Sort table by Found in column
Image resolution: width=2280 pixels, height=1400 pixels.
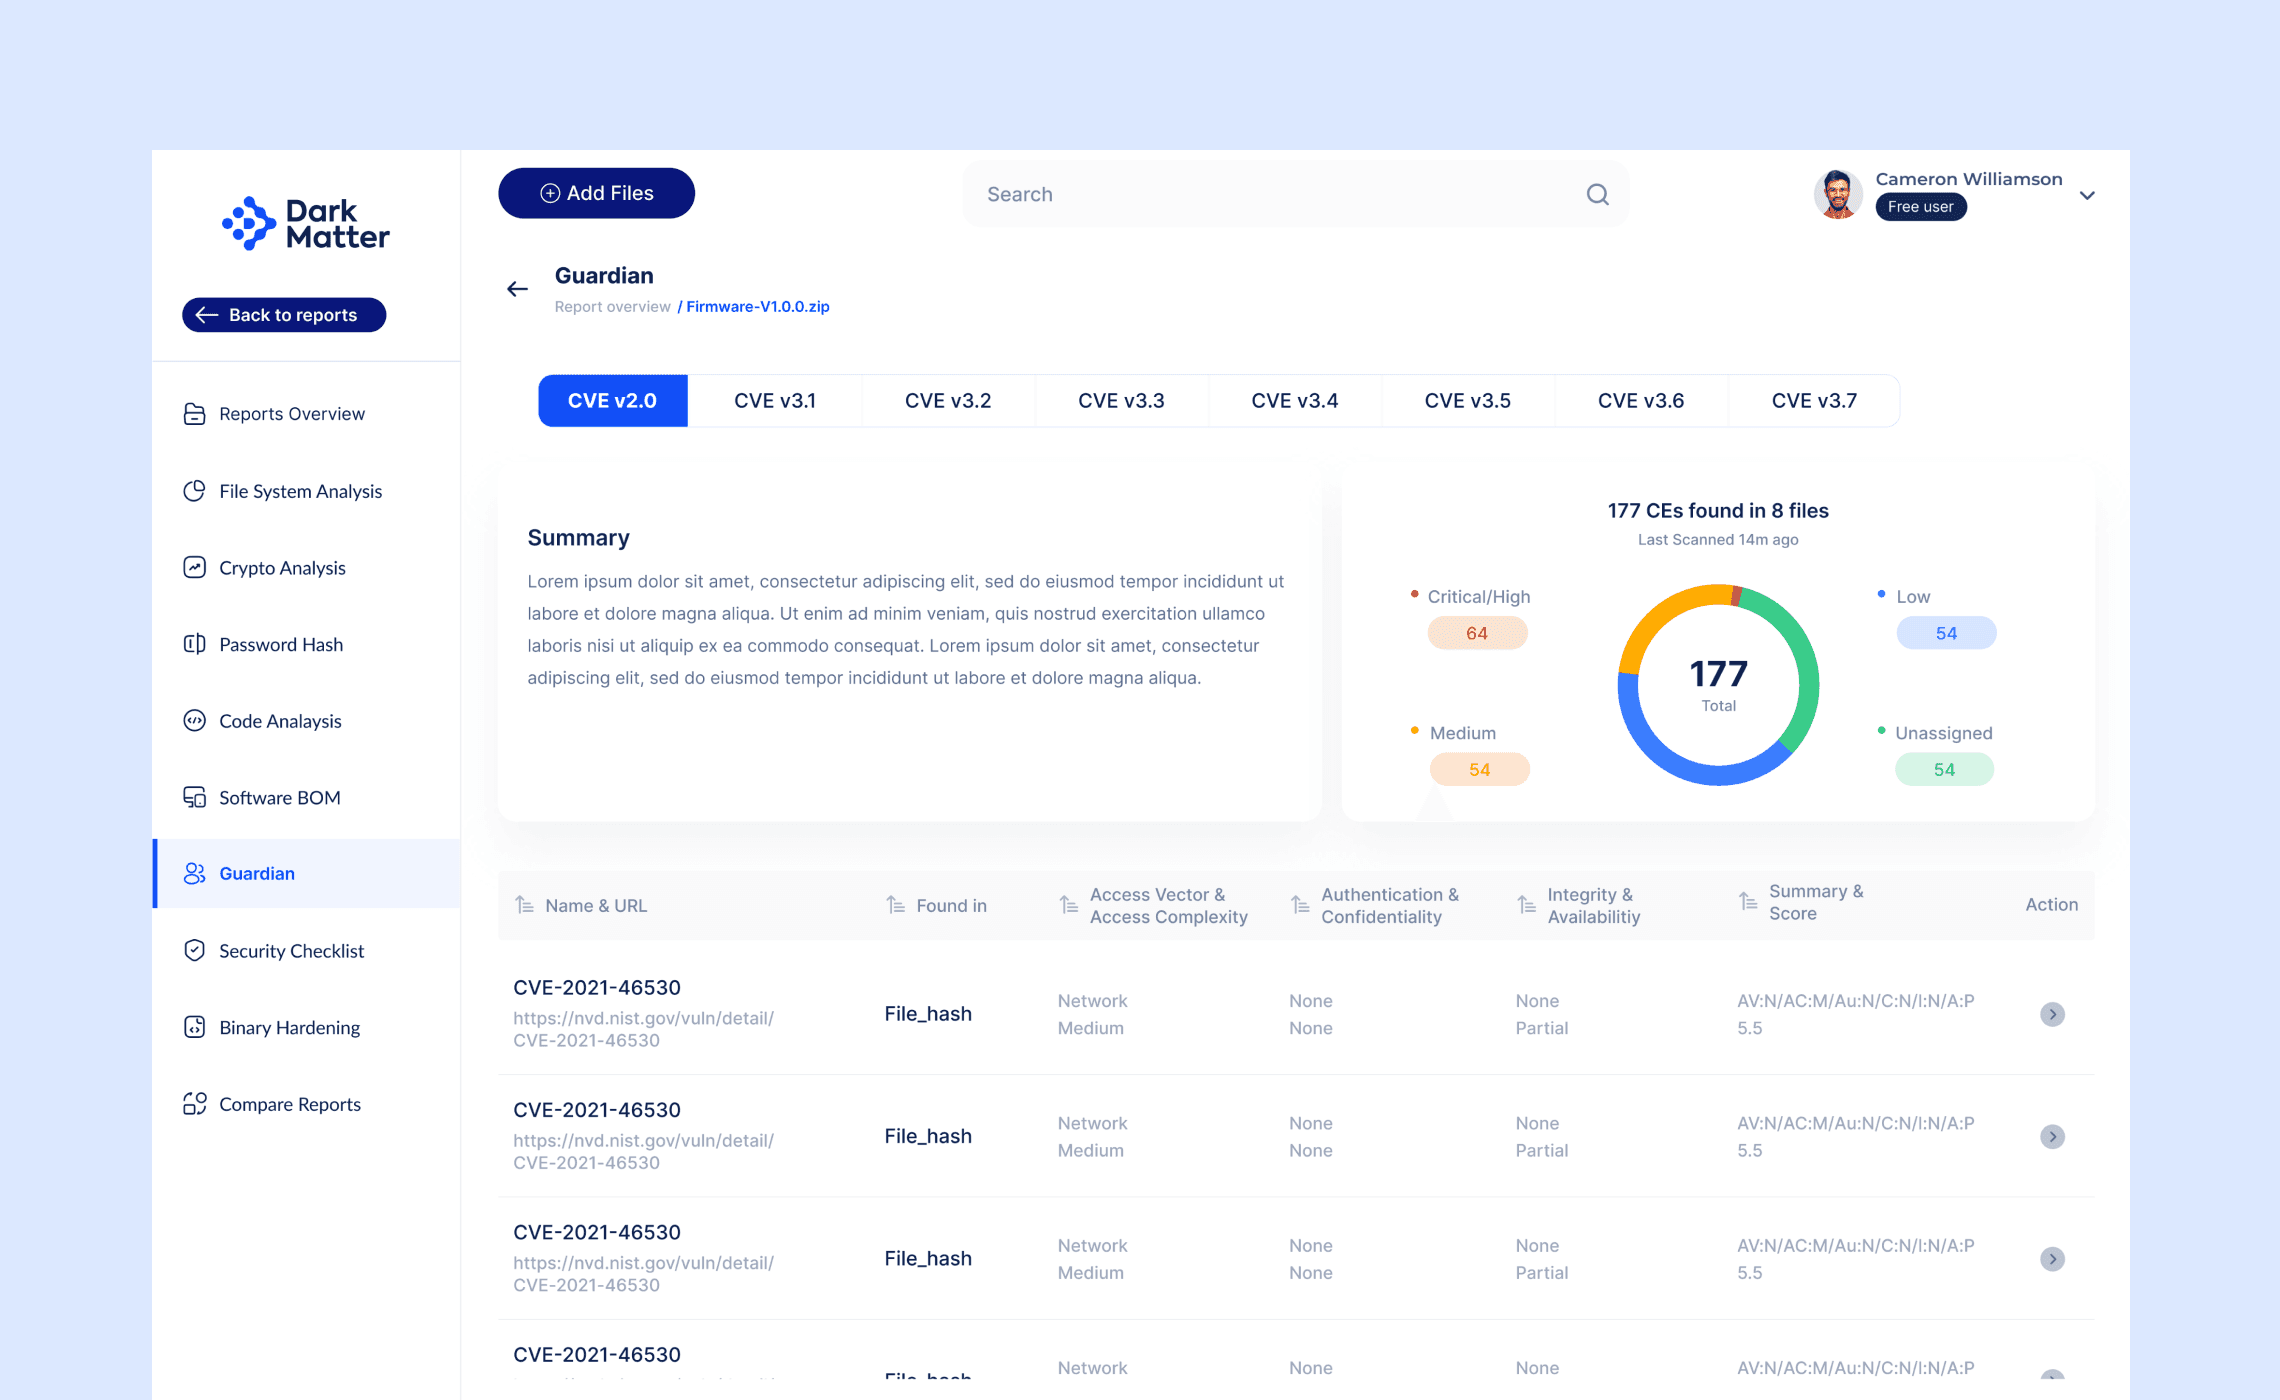(x=895, y=905)
